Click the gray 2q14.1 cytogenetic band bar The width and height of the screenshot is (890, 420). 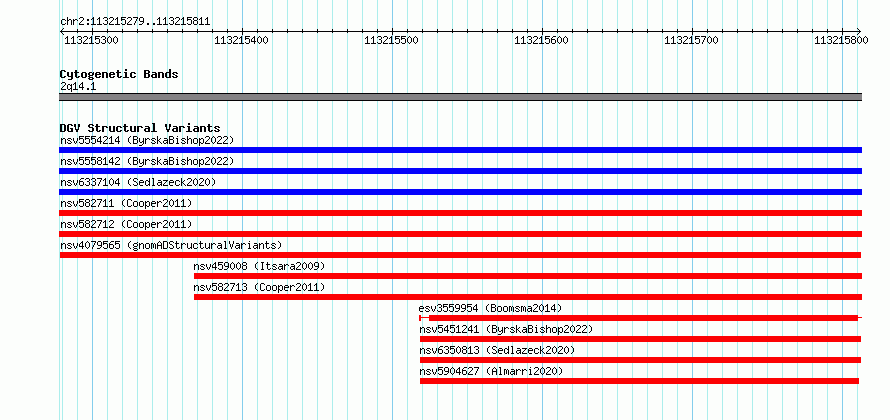pyautogui.click(x=460, y=97)
